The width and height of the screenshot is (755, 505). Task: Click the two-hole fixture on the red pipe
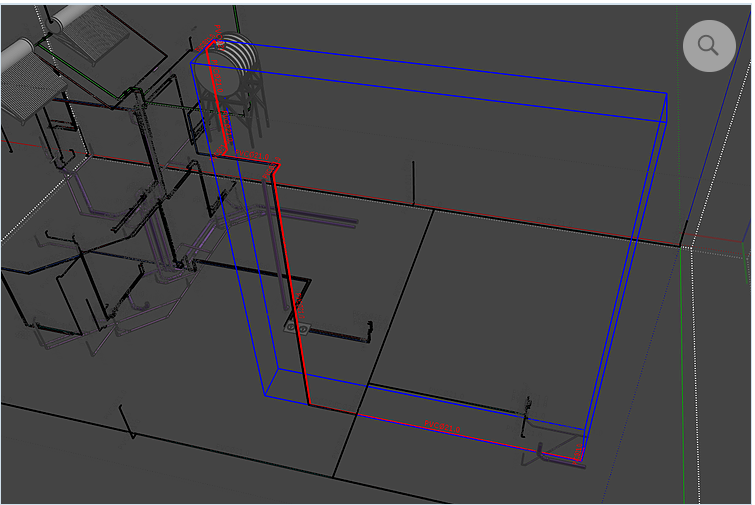point(298,327)
